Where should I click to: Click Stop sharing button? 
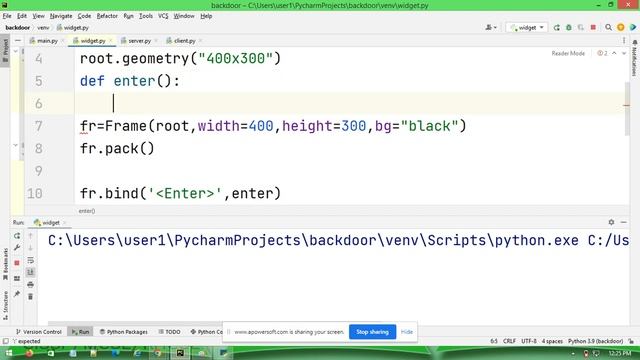[x=372, y=332]
